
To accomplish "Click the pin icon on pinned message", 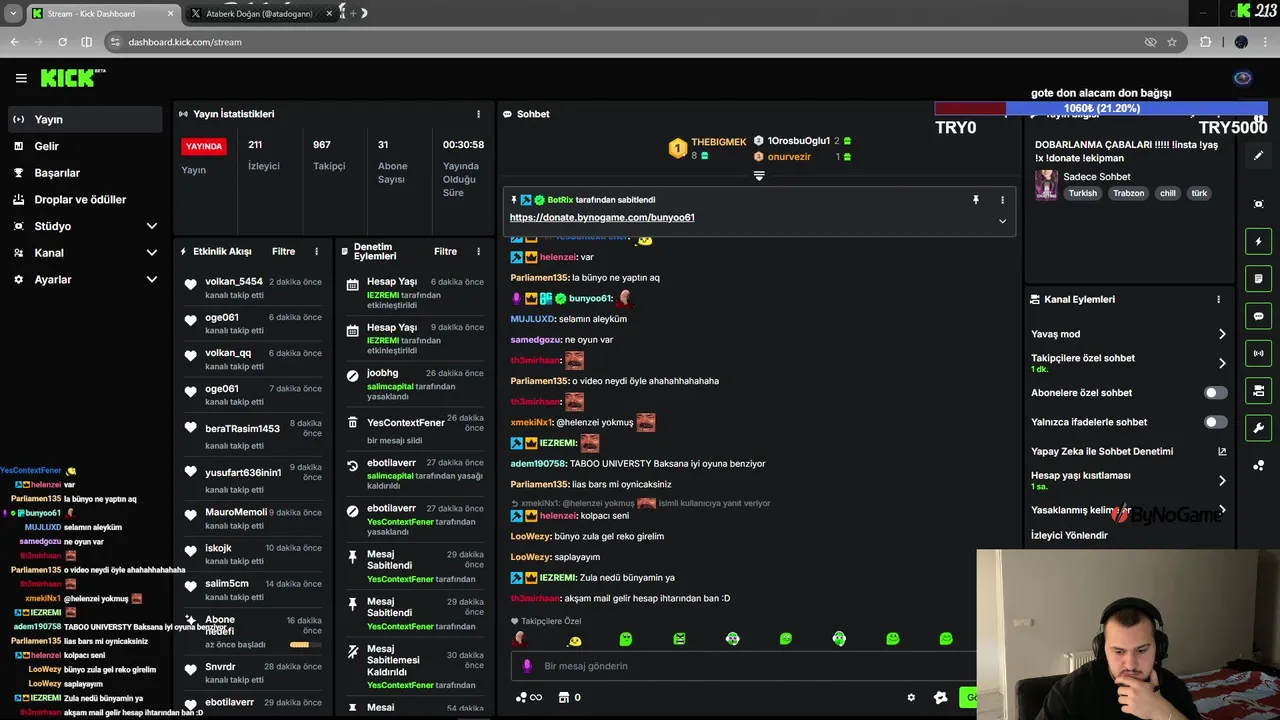I will pos(976,200).
